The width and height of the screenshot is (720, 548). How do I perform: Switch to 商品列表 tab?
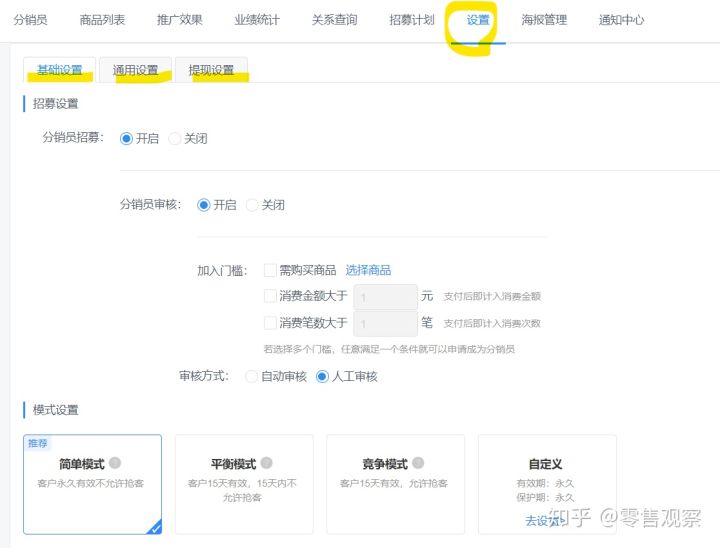click(x=102, y=20)
